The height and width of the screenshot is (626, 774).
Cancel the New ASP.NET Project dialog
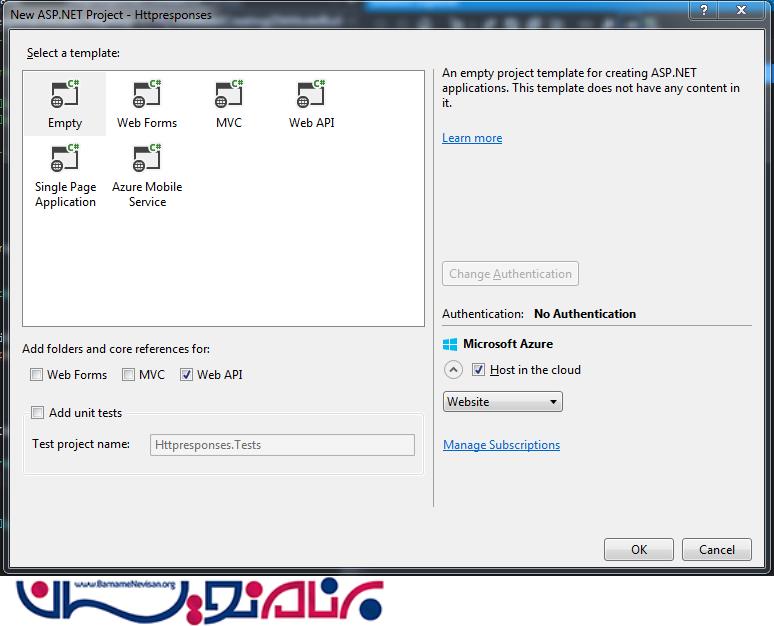pos(717,549)
